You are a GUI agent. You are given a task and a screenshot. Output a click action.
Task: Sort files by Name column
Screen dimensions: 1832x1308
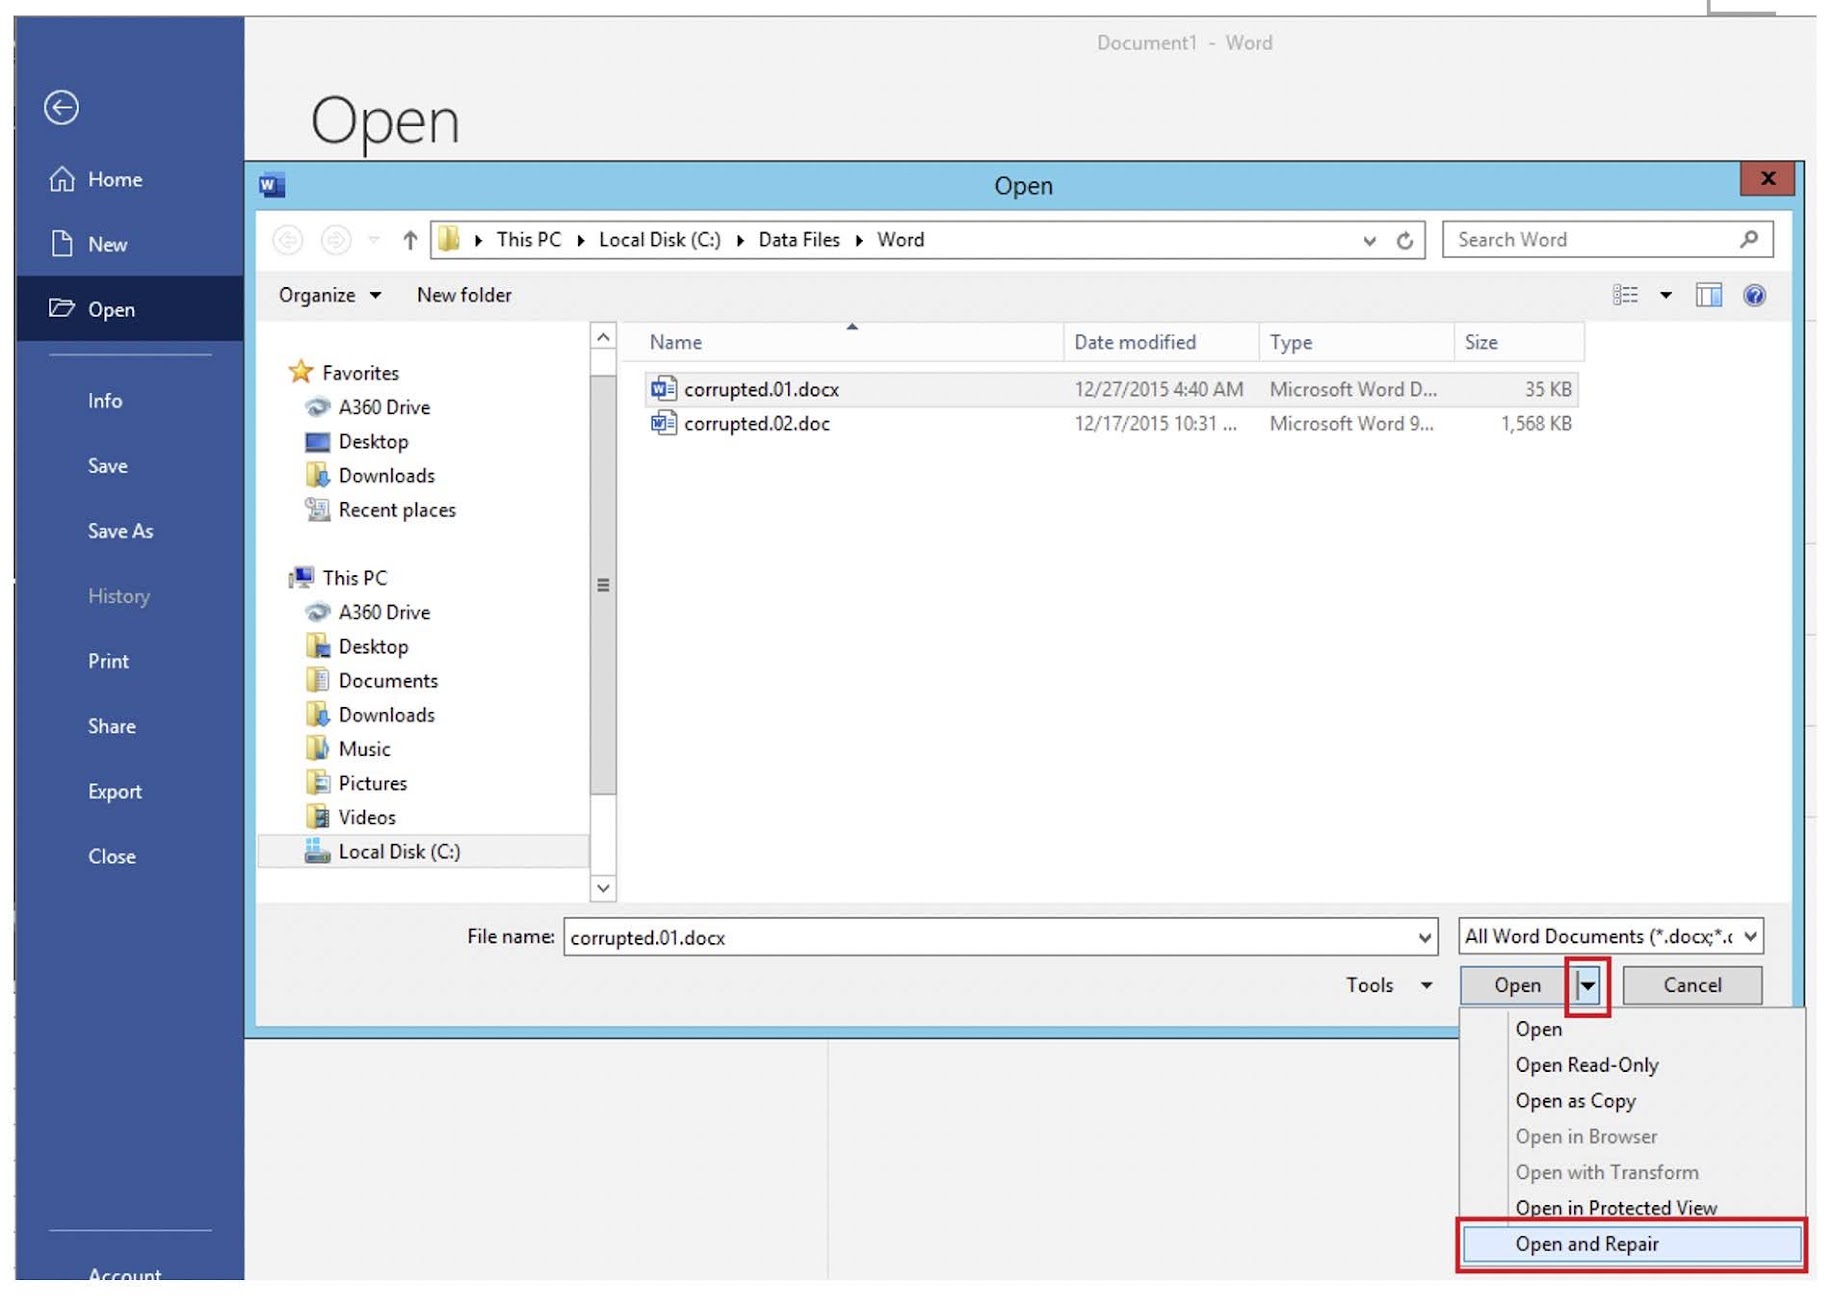(845, 342)
